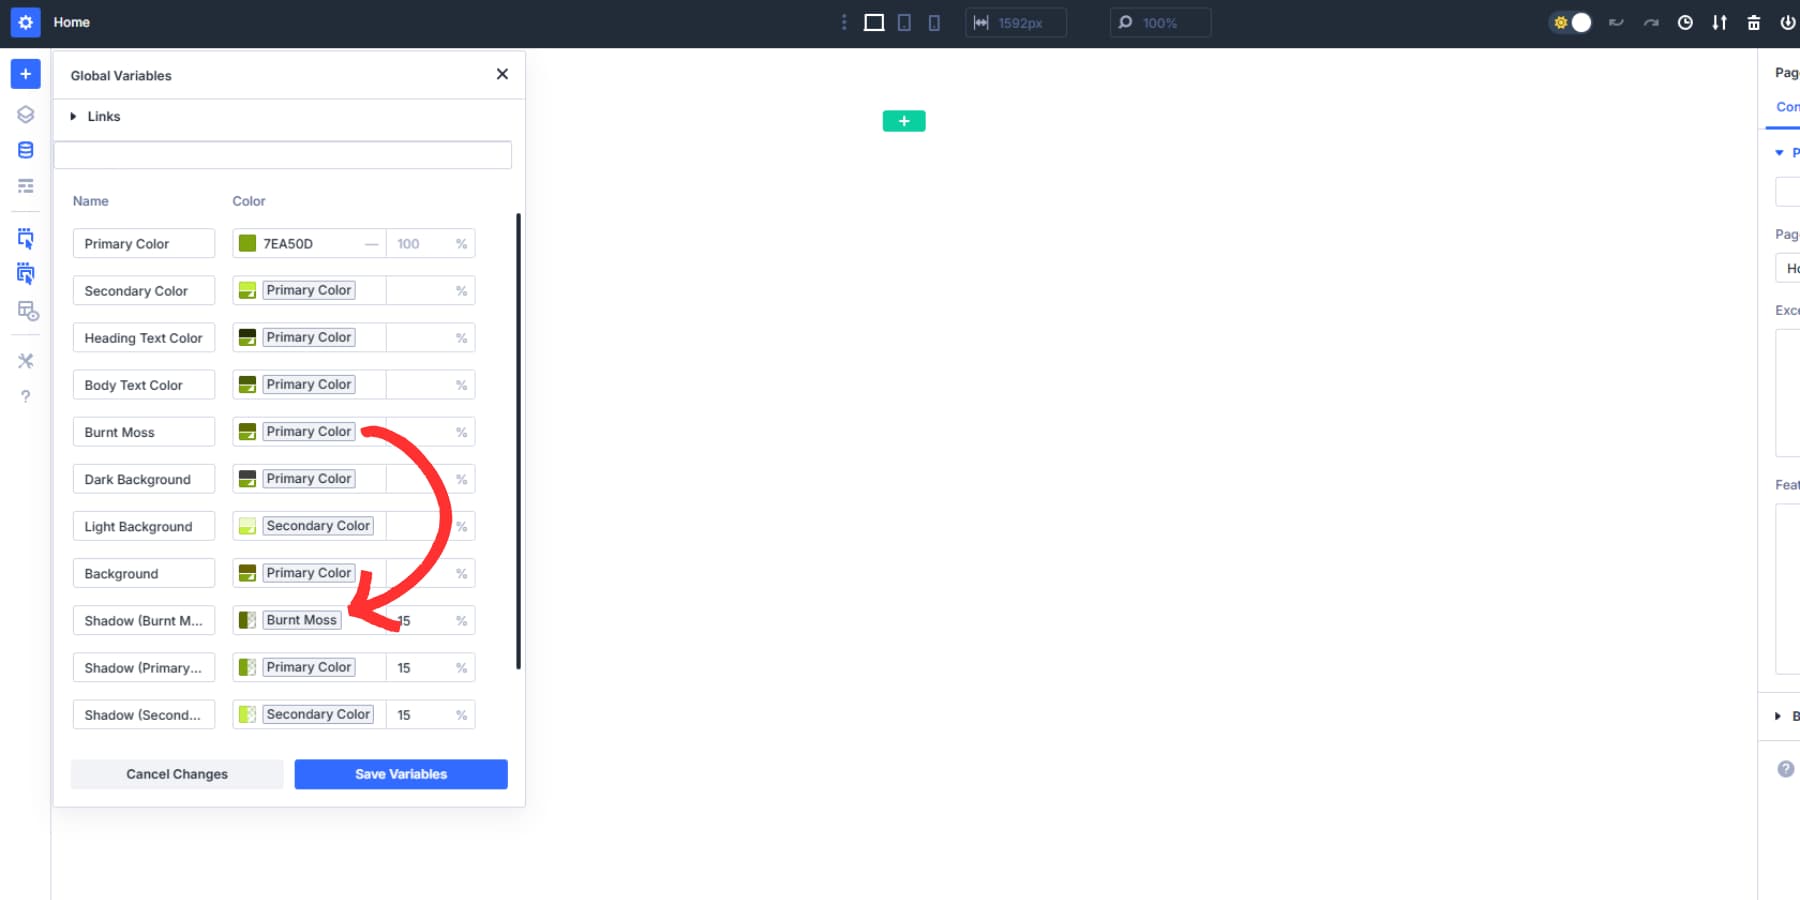
Task: Open the database/global variables panel
Action: point(25,149)
